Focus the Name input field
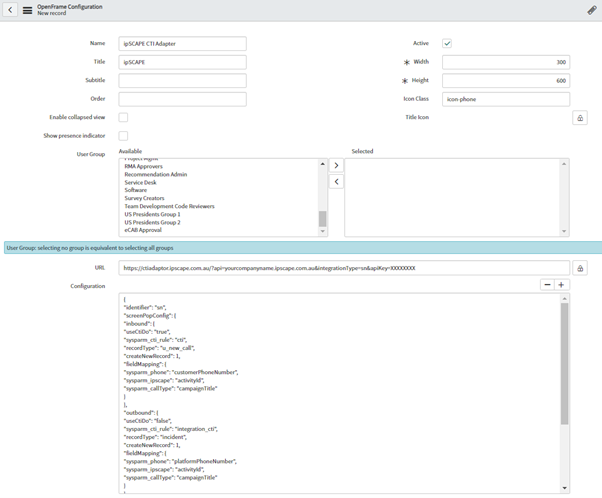Screen dimensions: 602x498 [182, 43]
